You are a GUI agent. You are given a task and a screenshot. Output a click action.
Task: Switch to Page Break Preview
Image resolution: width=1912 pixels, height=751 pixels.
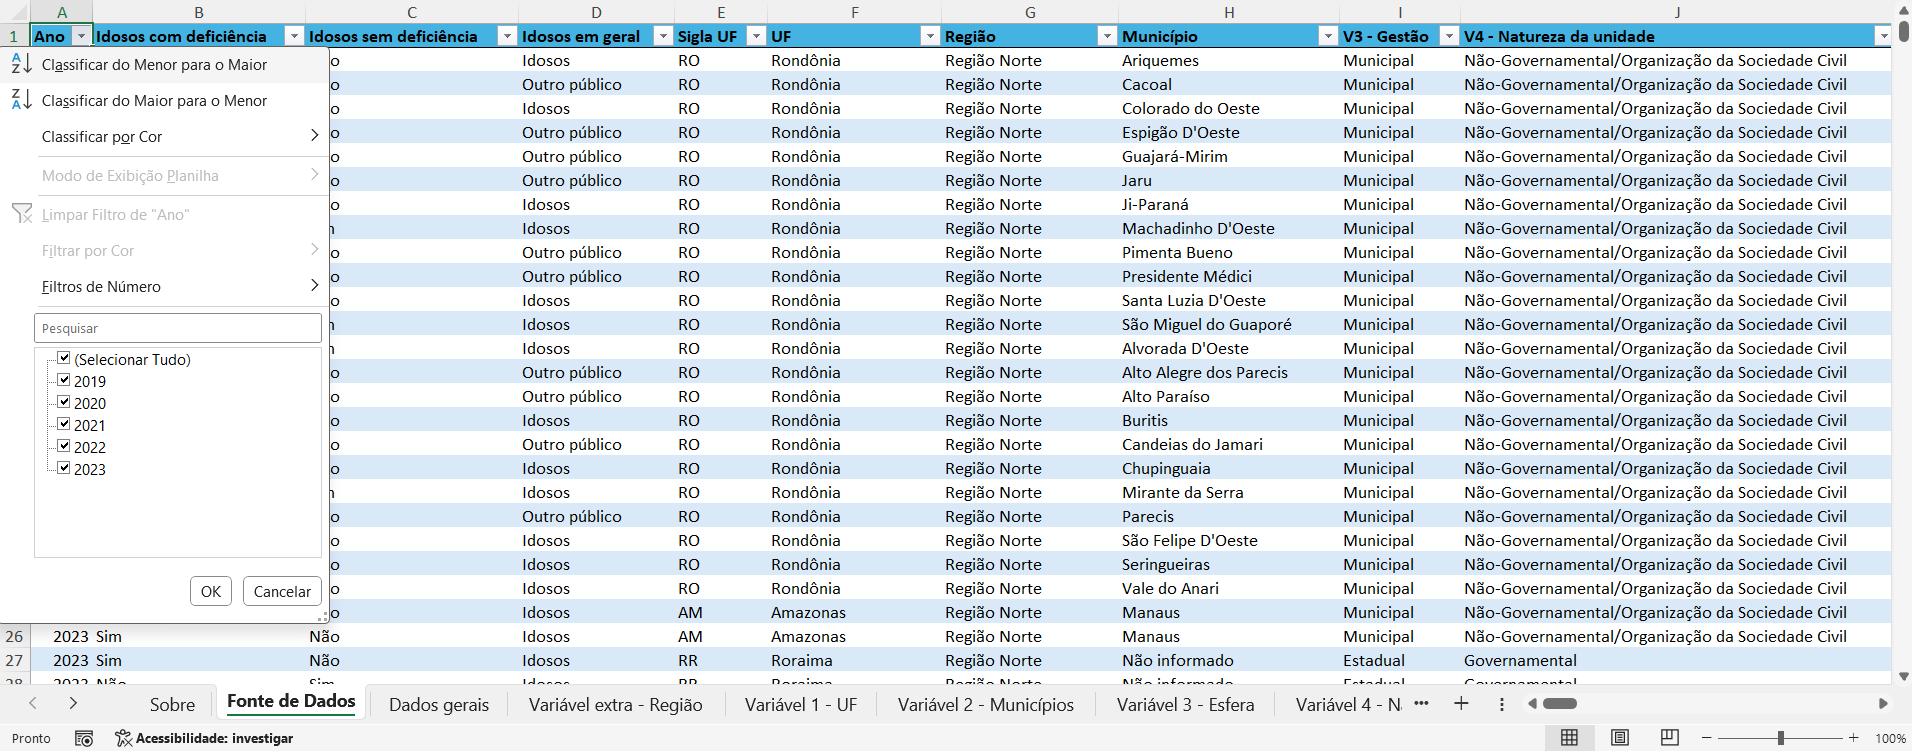coord(1669,737)
